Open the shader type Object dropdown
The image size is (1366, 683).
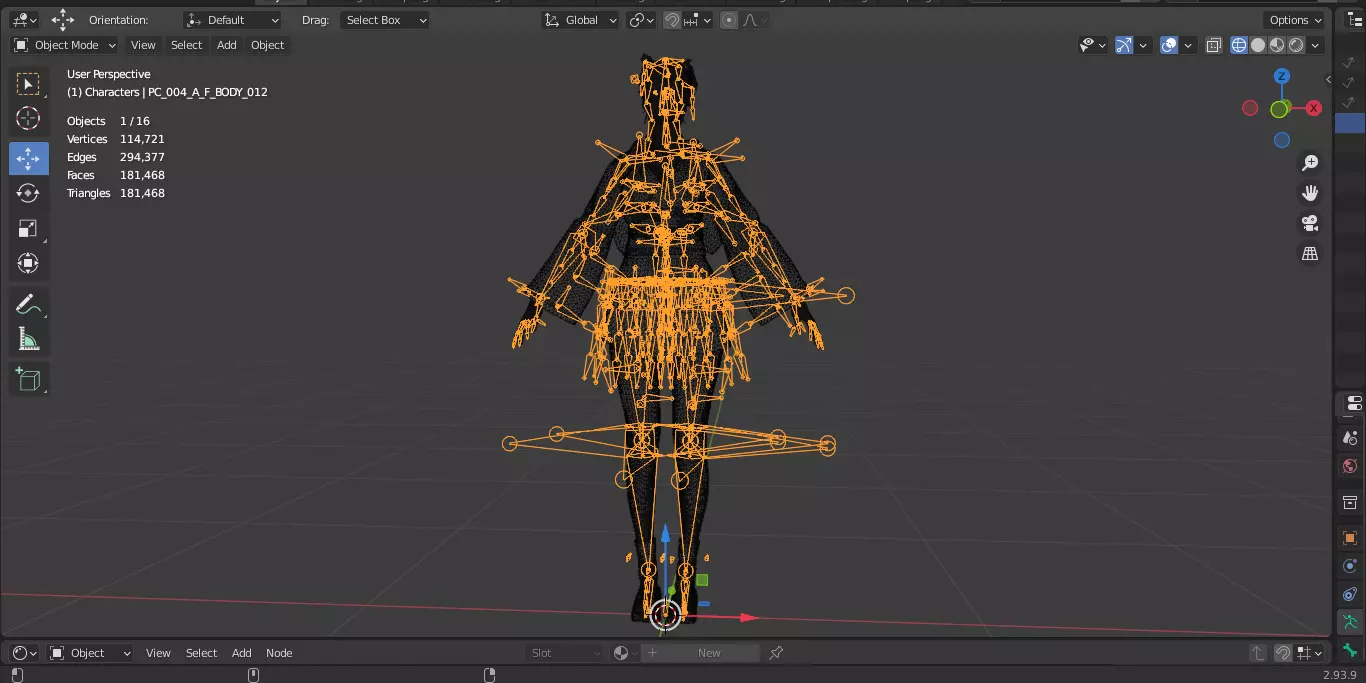coord(91,653)
